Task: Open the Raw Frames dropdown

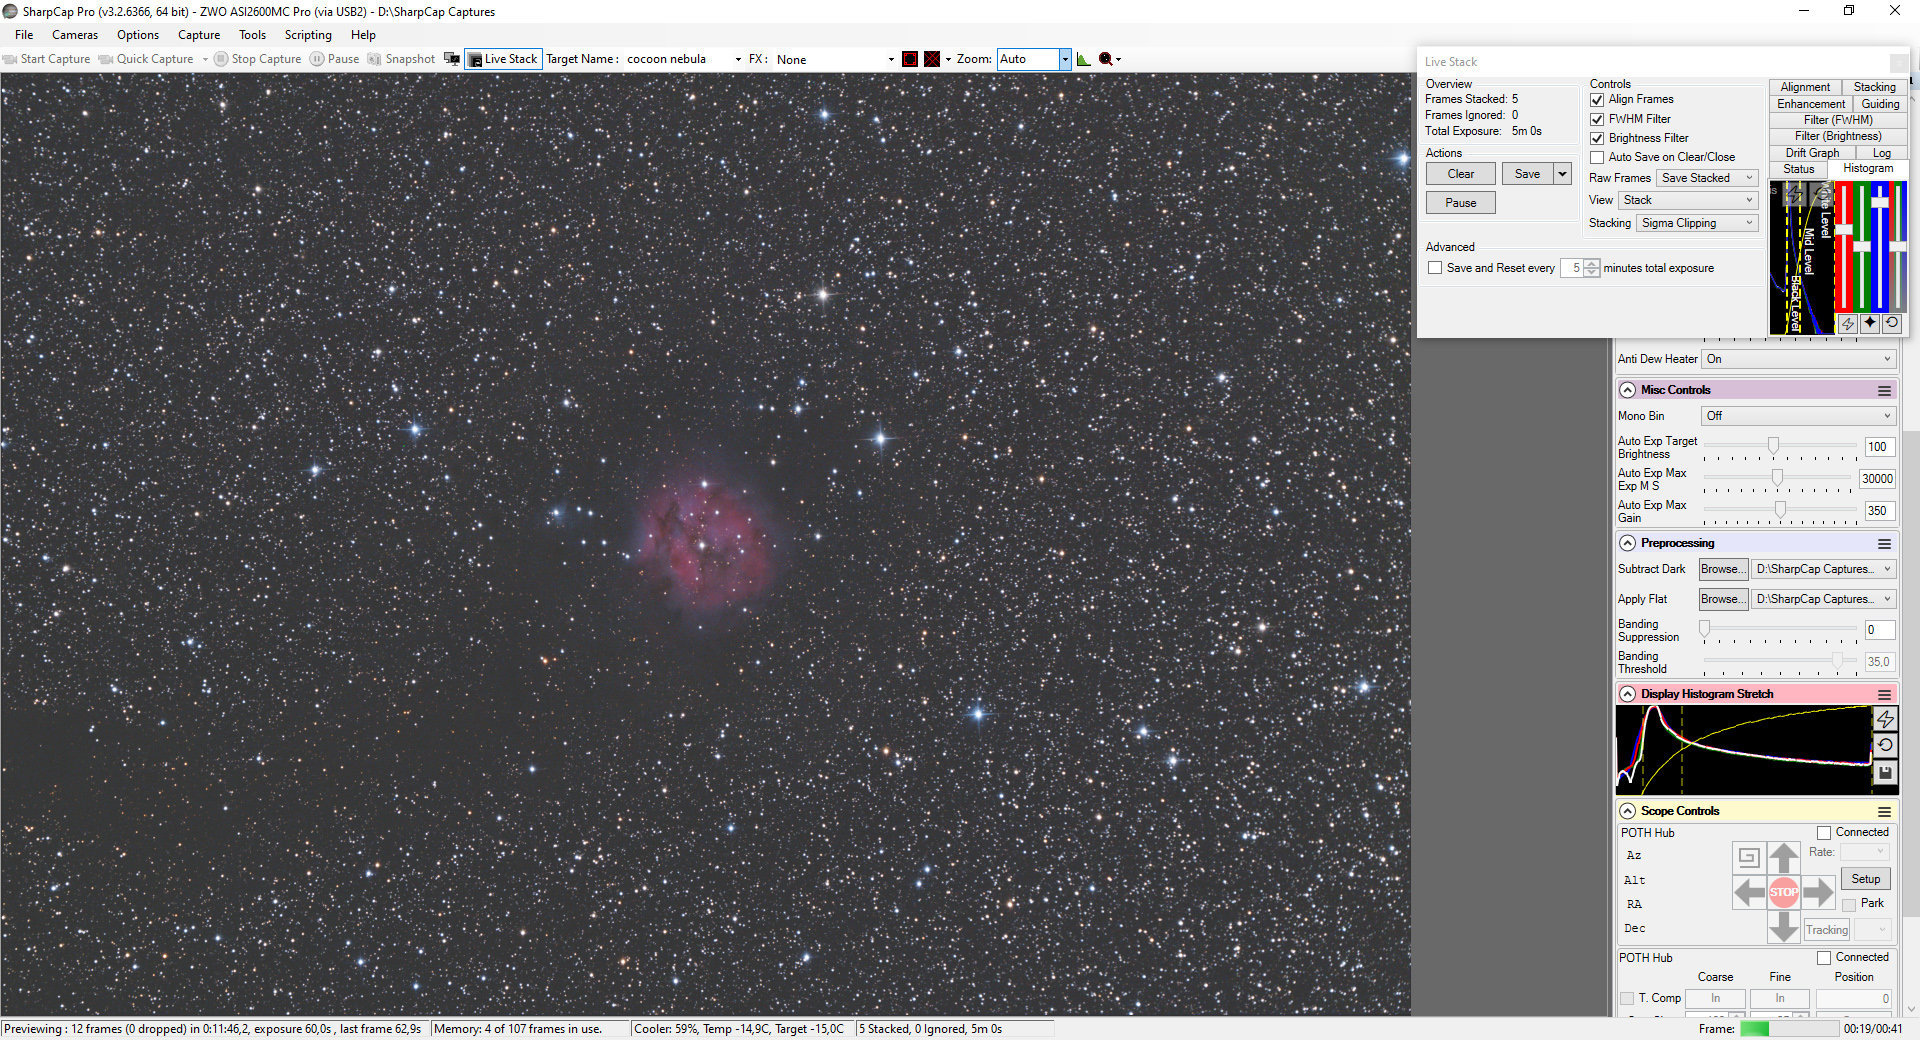Action: pos(1707,178)
